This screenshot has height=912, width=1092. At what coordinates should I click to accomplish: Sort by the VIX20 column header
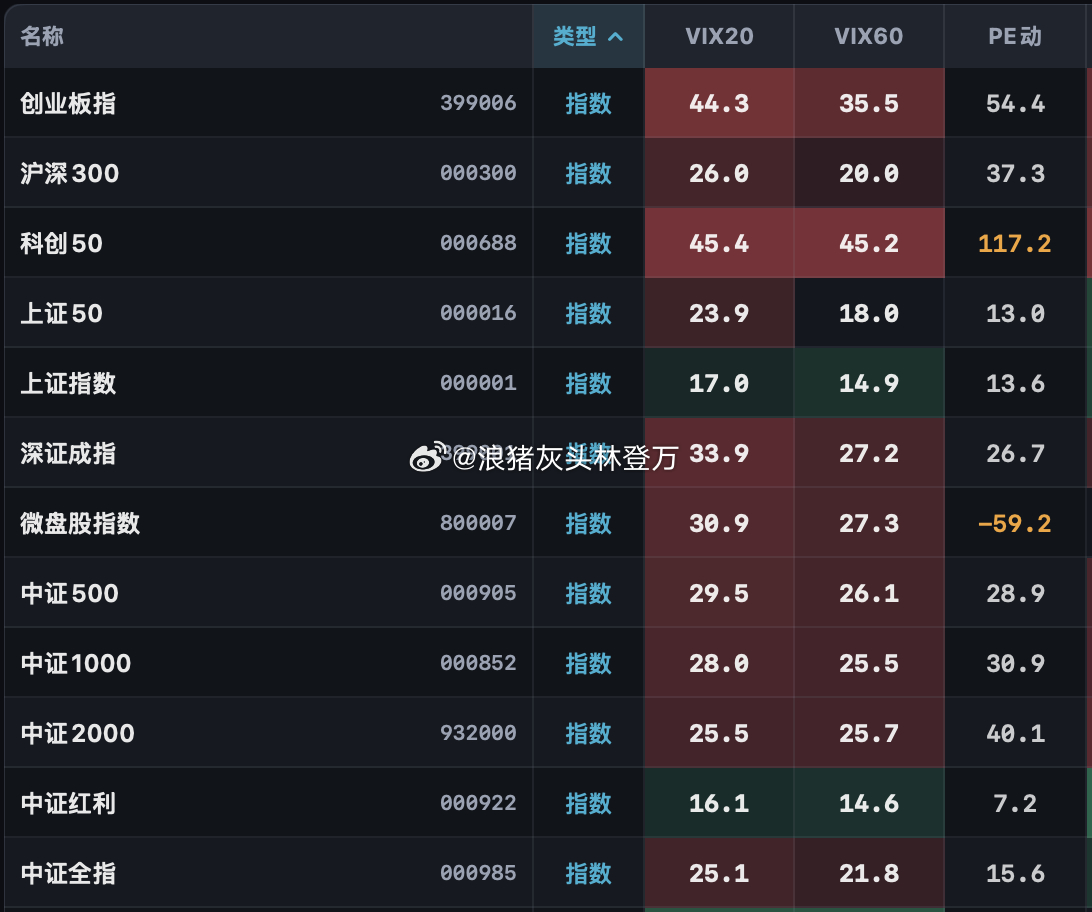pyautogui.click(x=719, y=36)
